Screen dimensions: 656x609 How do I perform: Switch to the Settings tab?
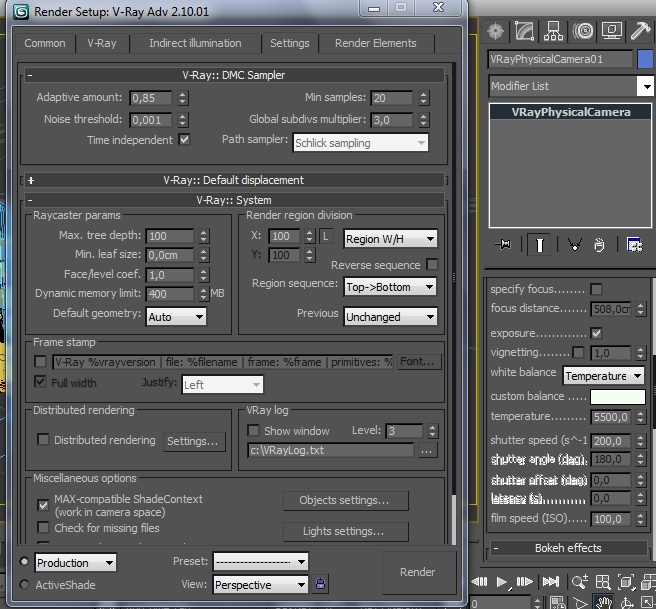point(290,43)
